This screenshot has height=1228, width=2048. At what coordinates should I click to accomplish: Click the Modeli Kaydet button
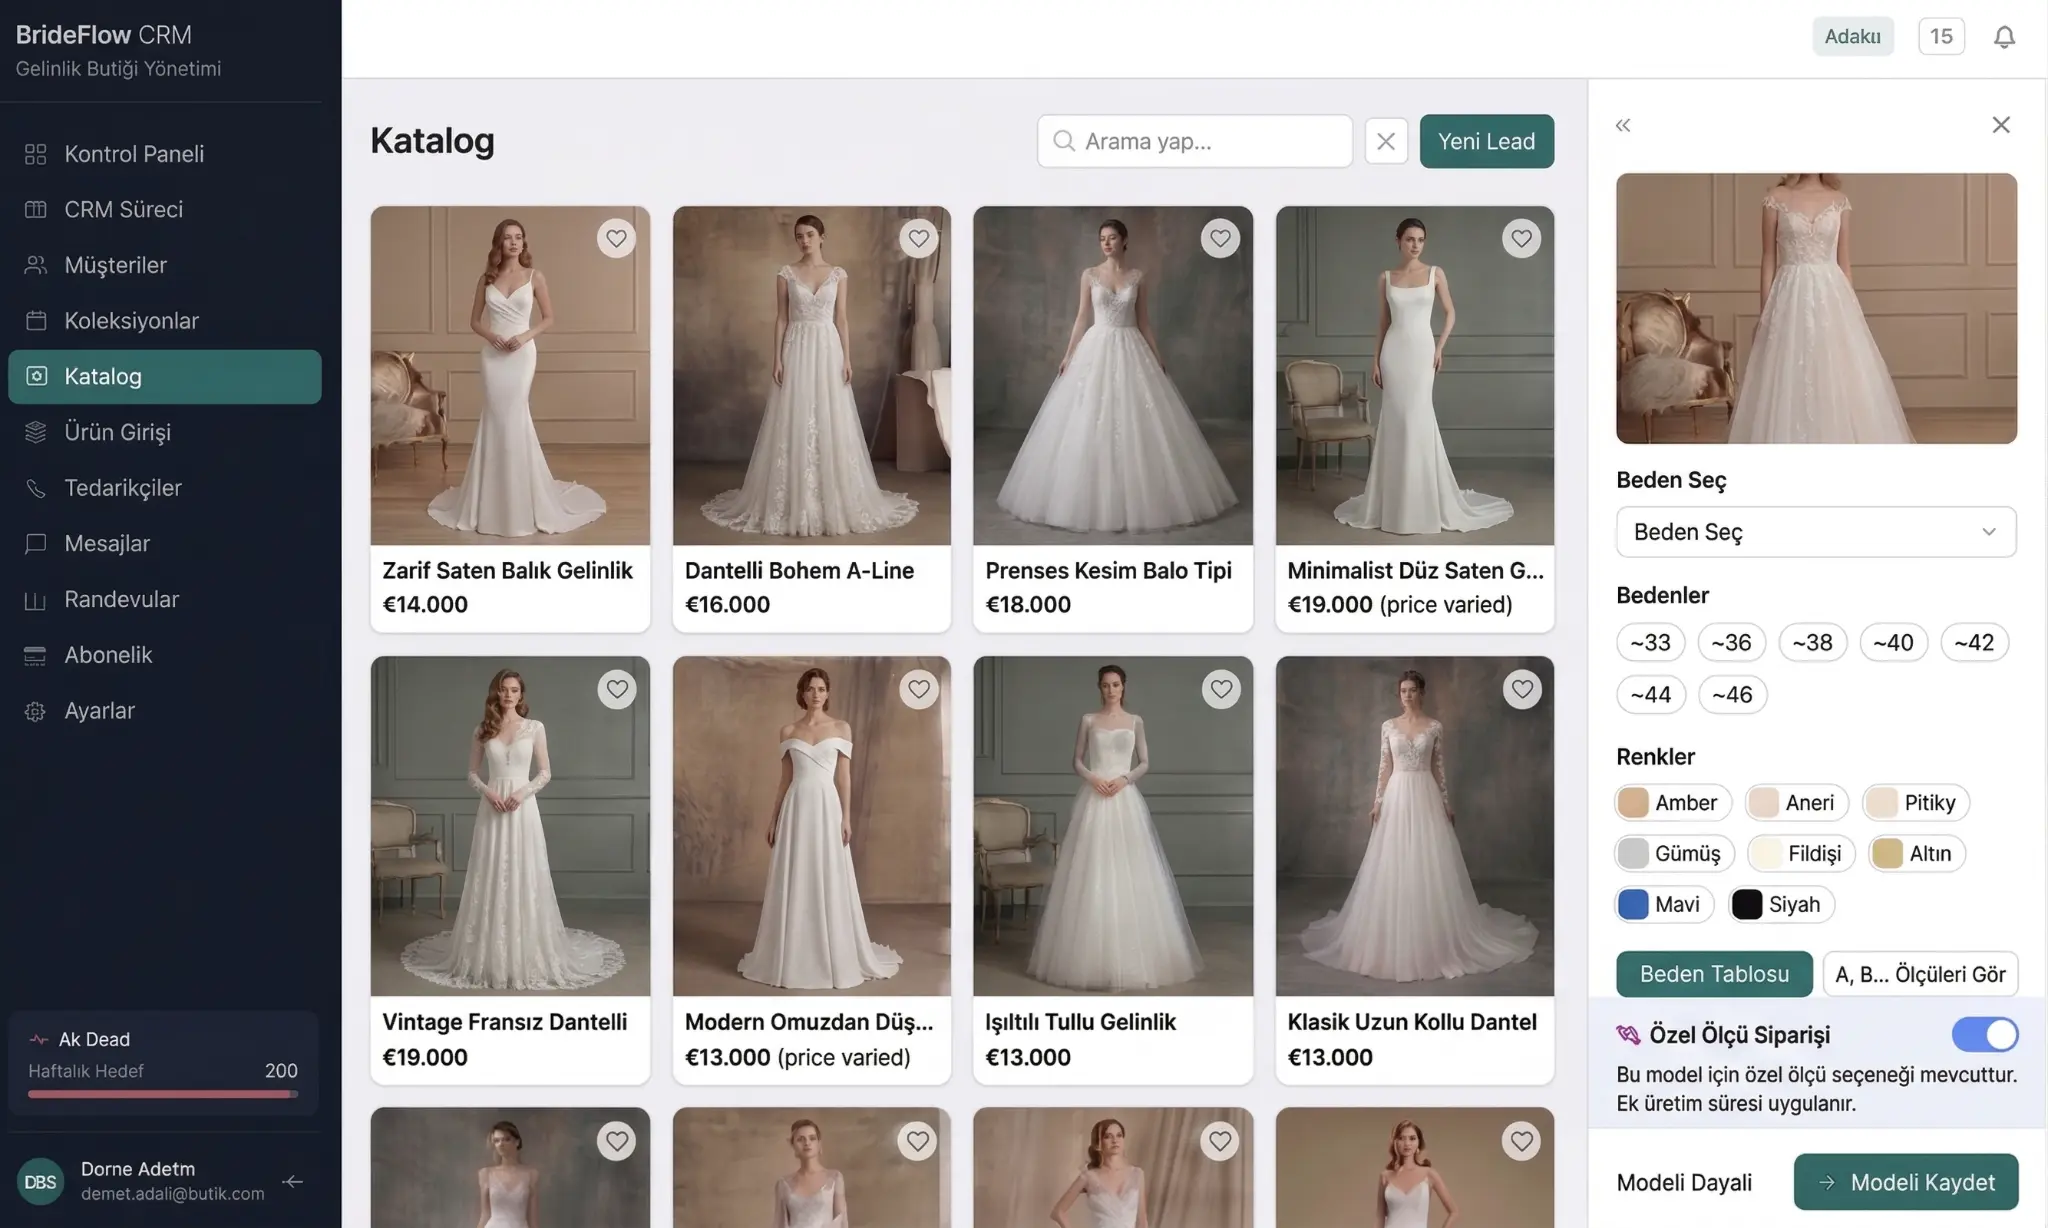click(x=1906, y=1182)
